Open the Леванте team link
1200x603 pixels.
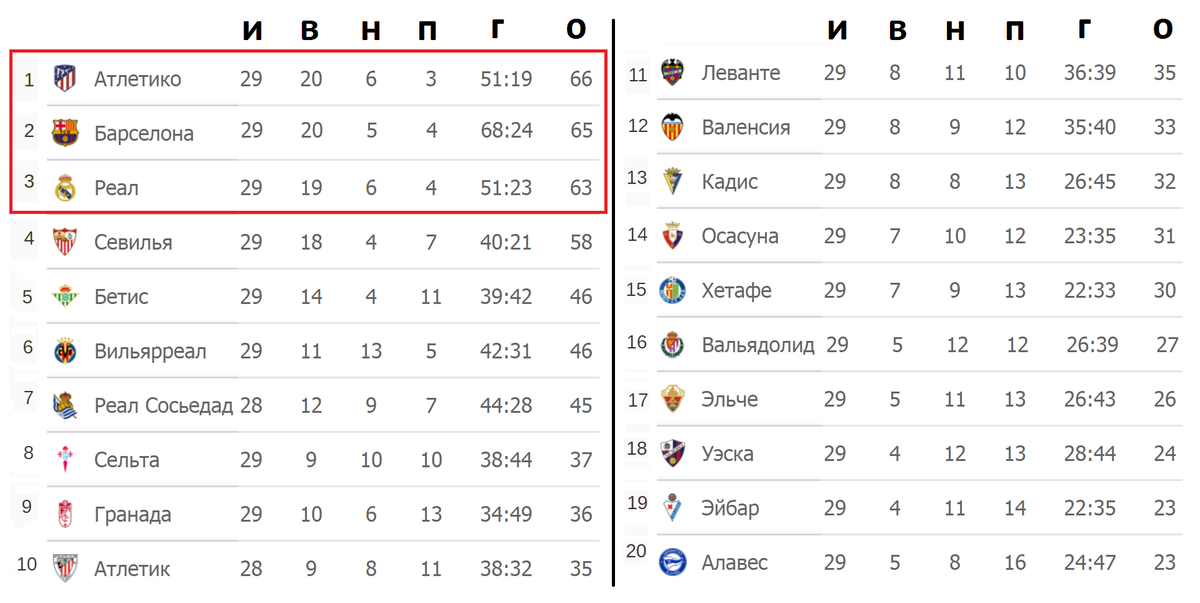(x=741, y=72)
